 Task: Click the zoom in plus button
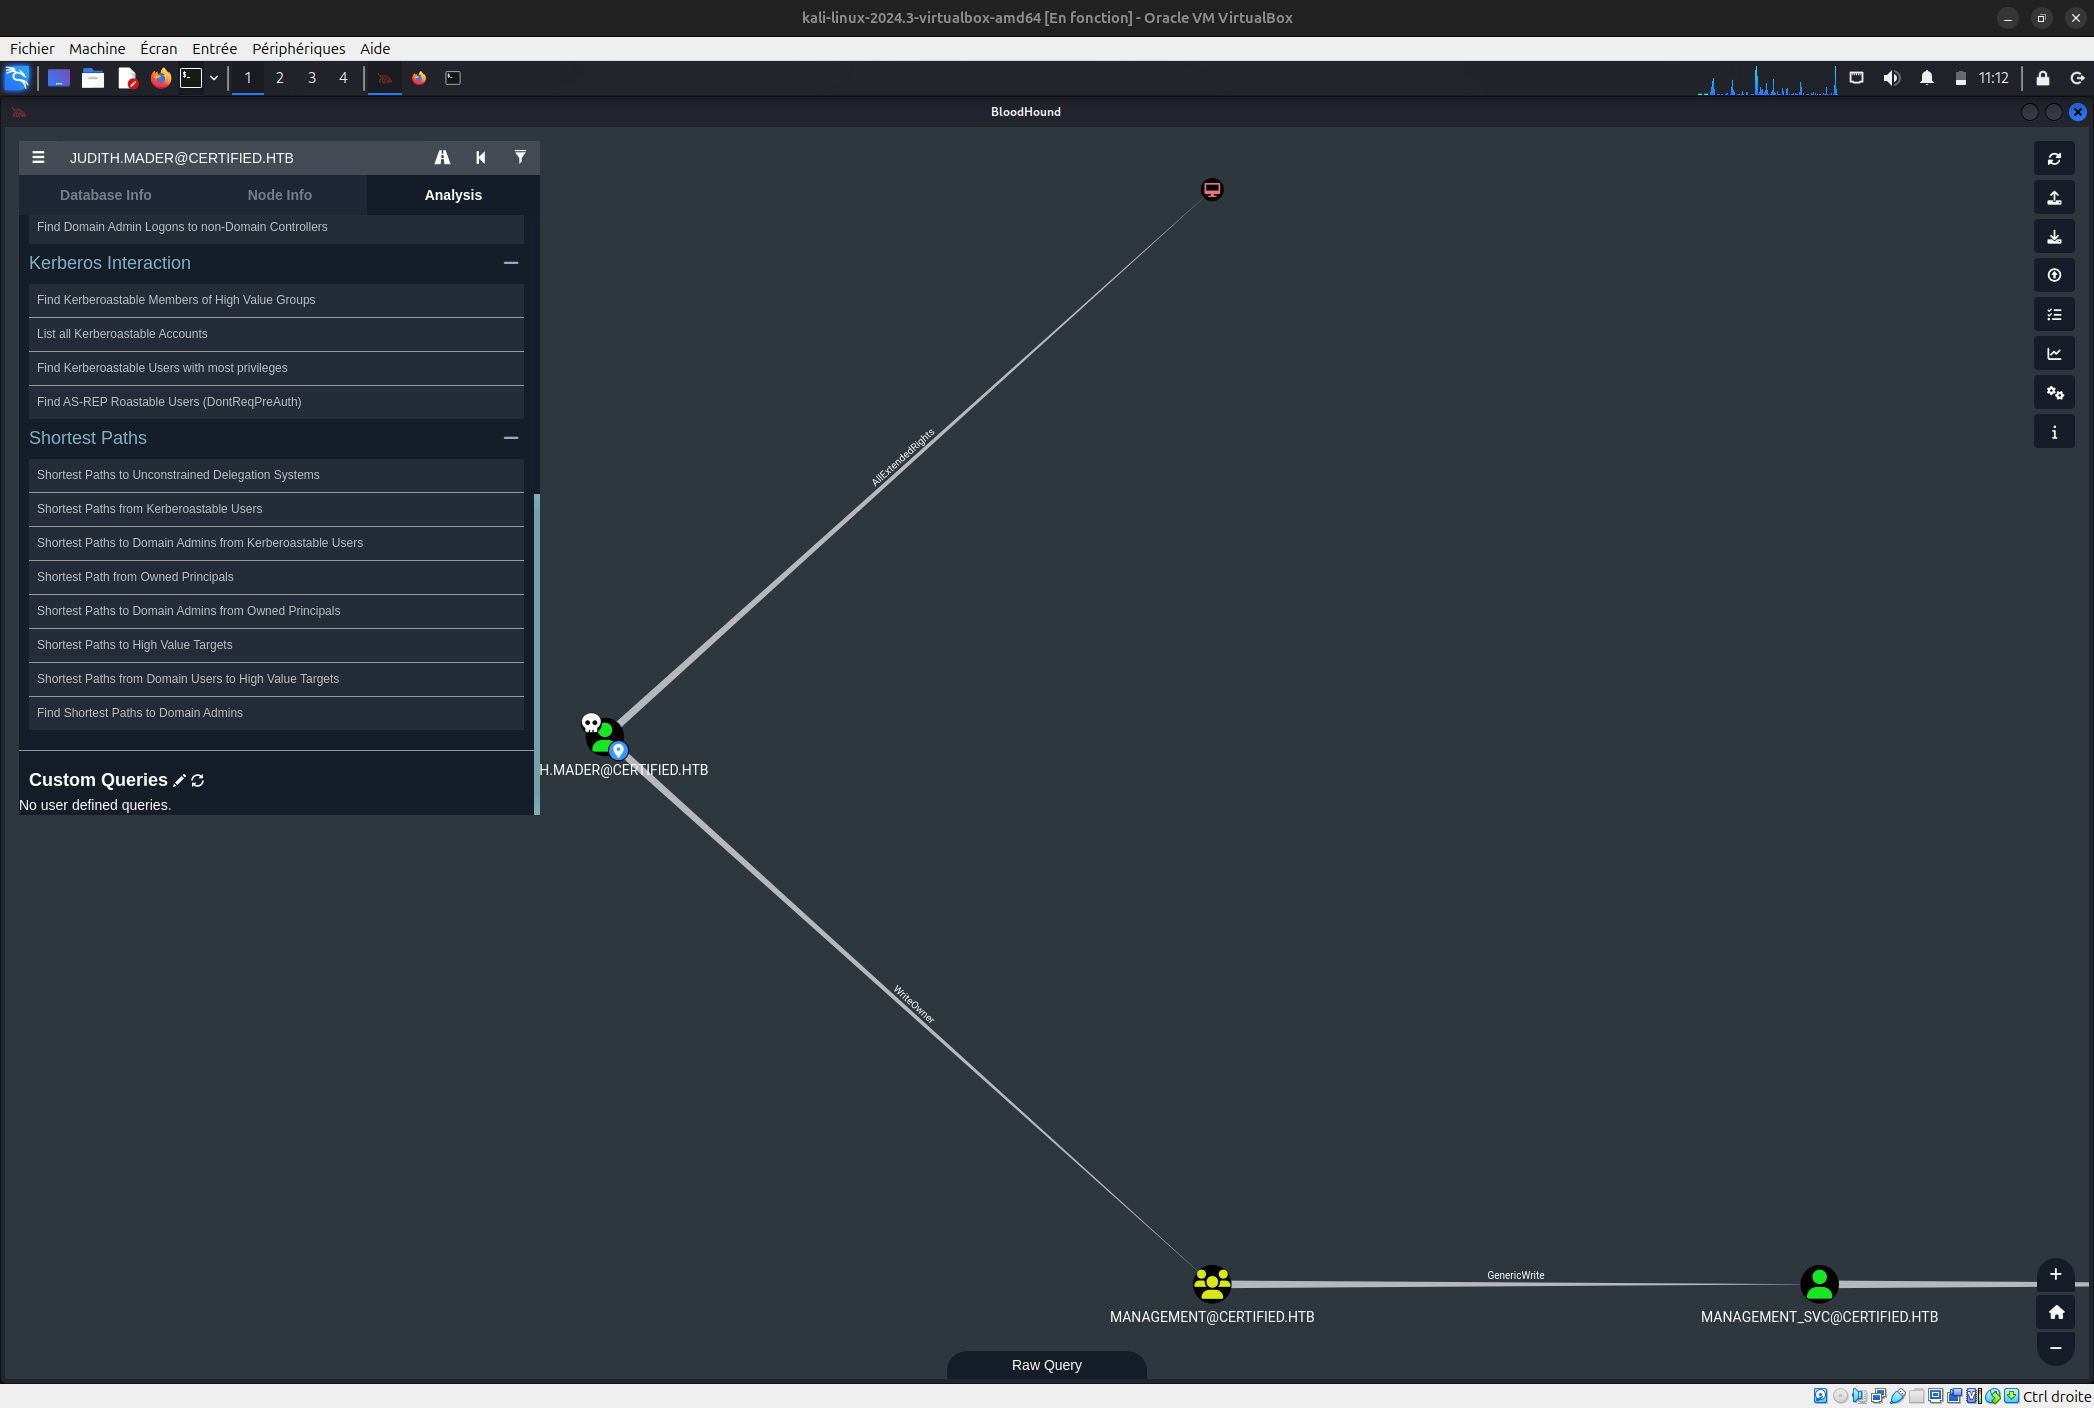[x=2055, y=1274]
